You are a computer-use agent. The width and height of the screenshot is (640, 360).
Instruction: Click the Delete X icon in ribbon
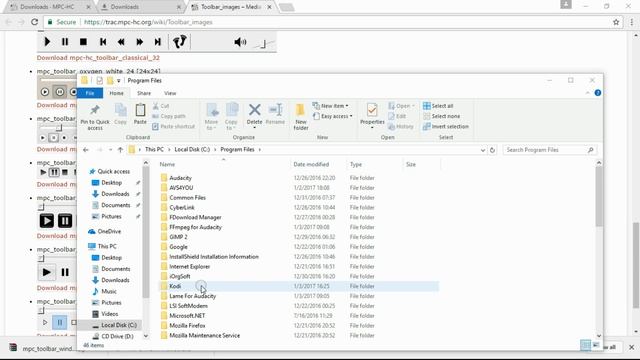coord(254,110)
